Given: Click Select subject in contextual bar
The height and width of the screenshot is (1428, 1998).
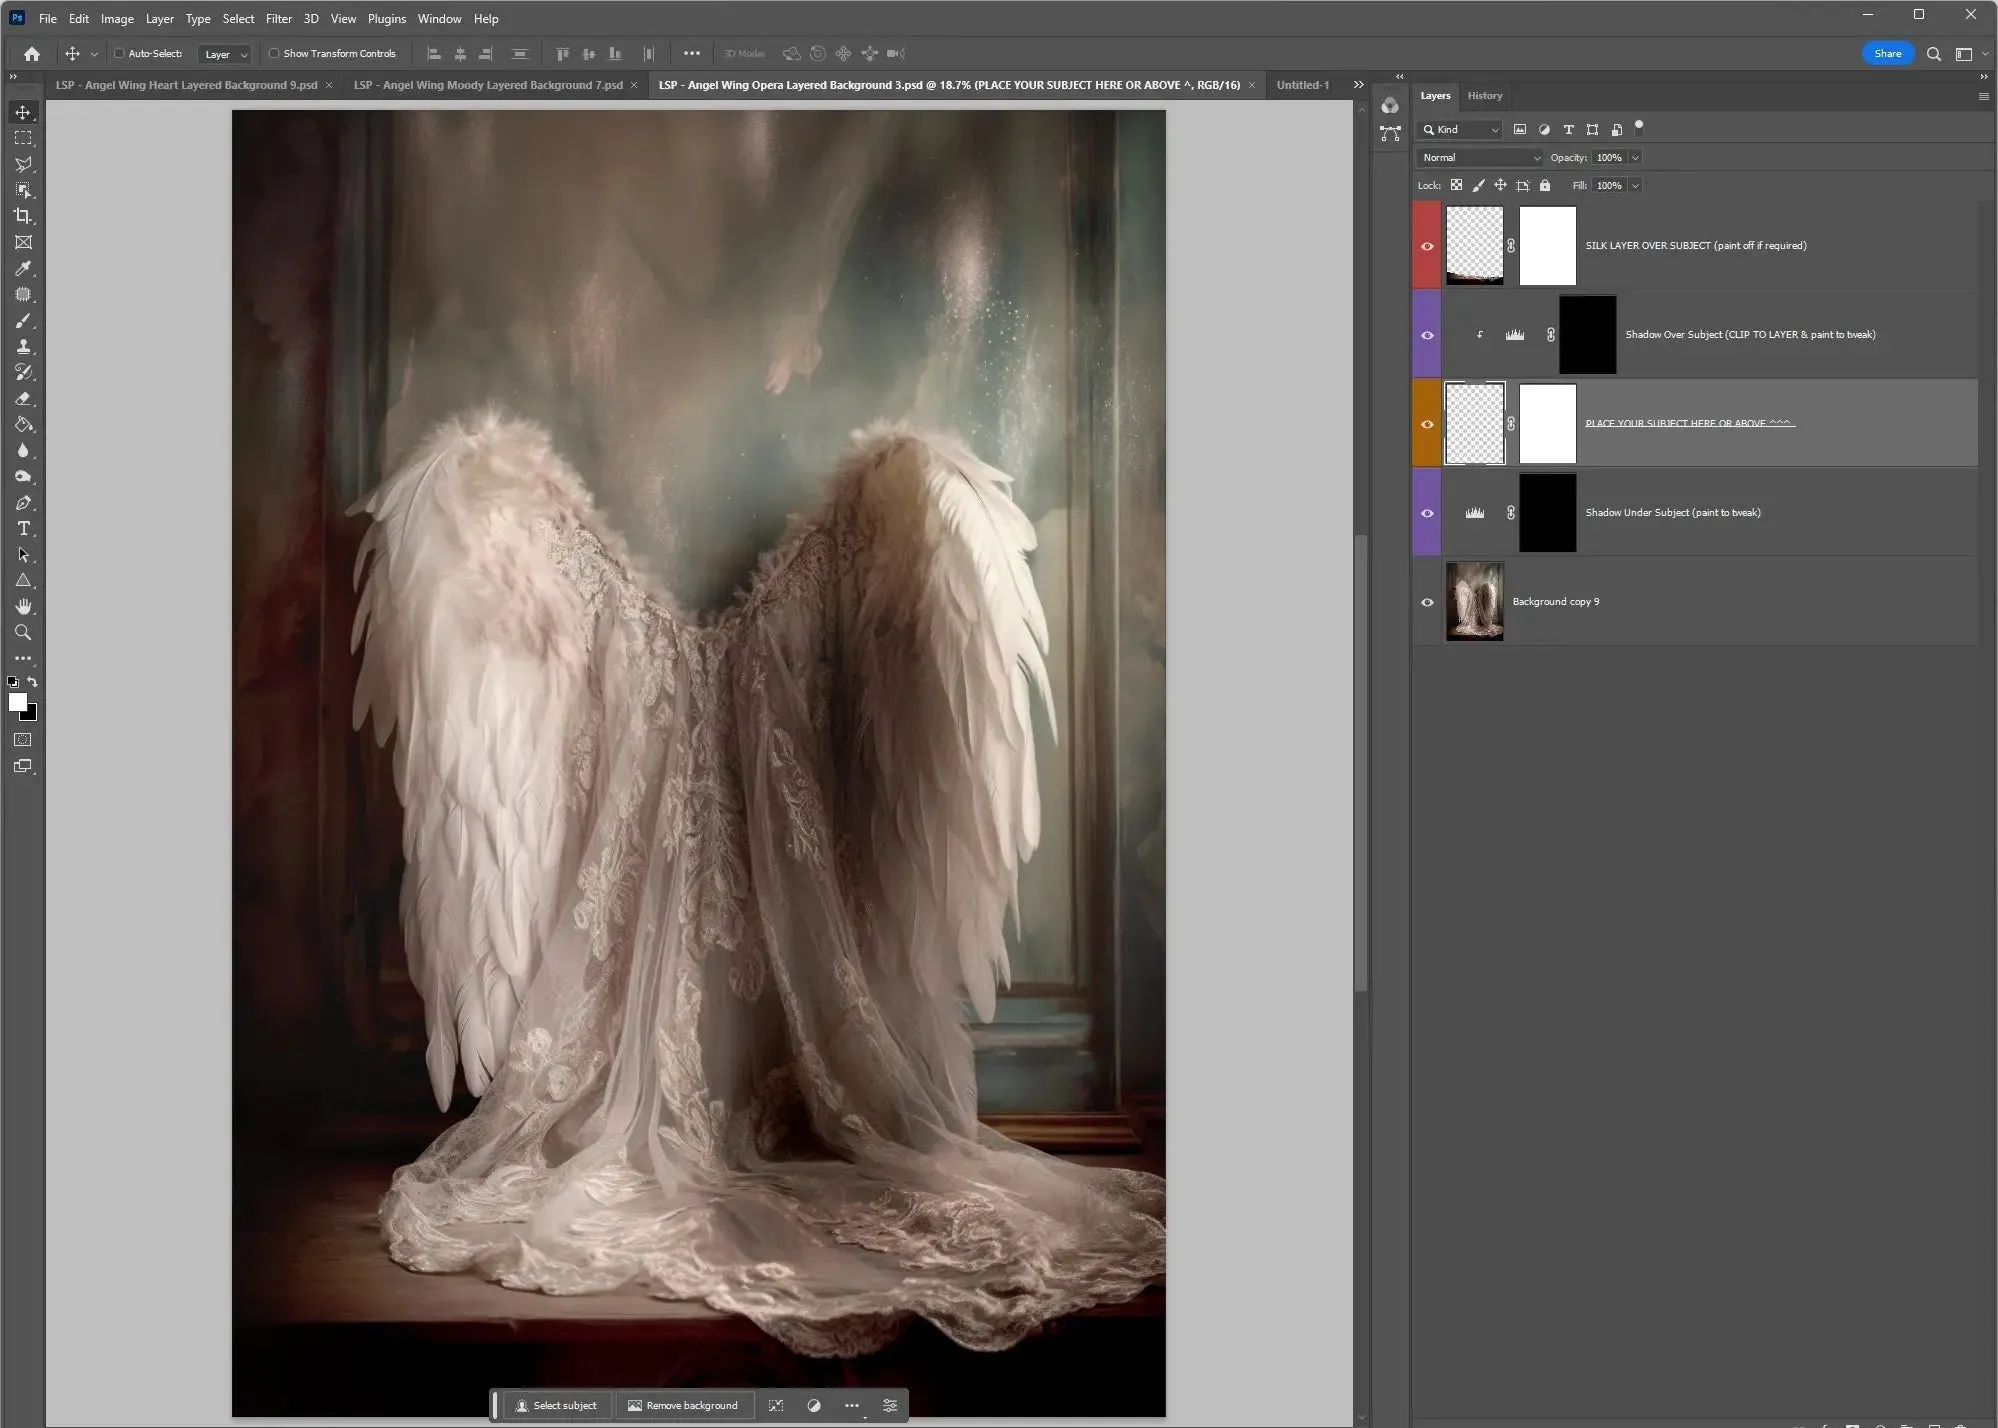Looking at the screenshot, I should point(556,1405).
